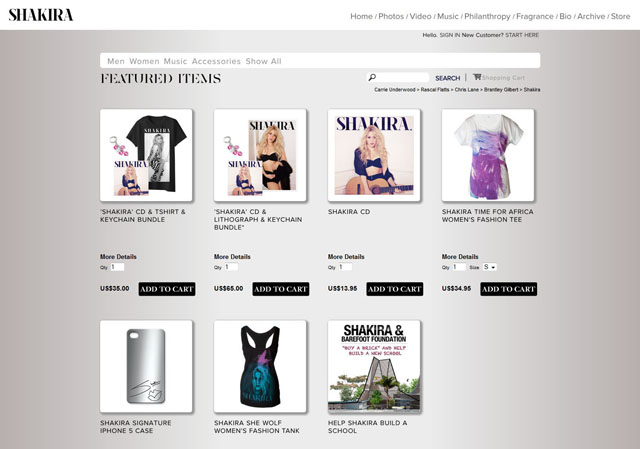Open CD & Tshirt & Keychain bundle thumbnail

146,155
